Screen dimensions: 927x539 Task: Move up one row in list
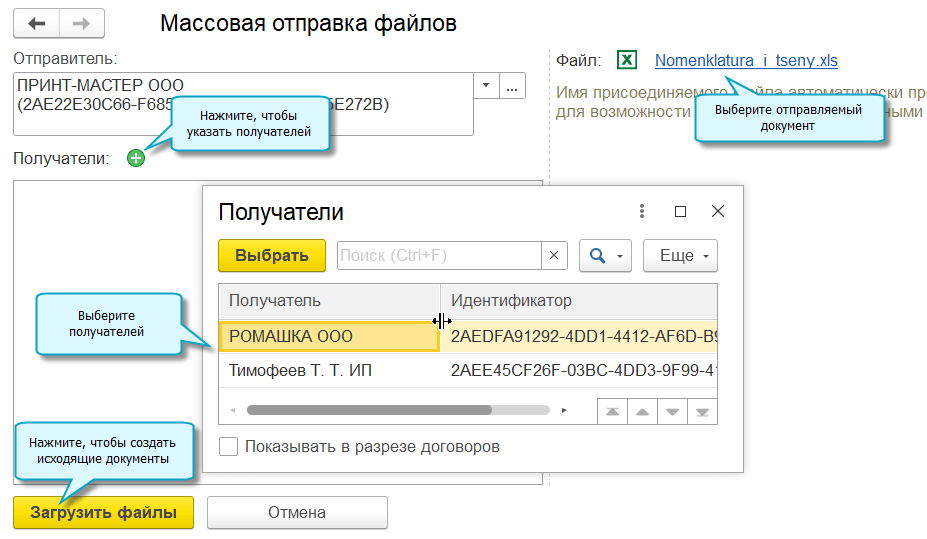[642, 410]
